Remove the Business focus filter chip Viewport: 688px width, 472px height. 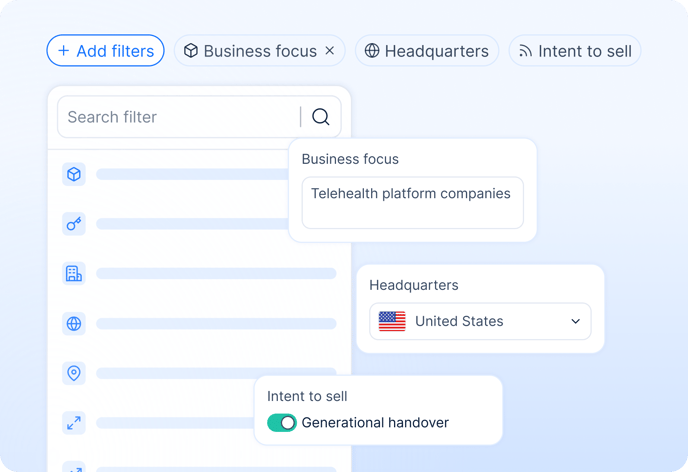tap(330, 51)
